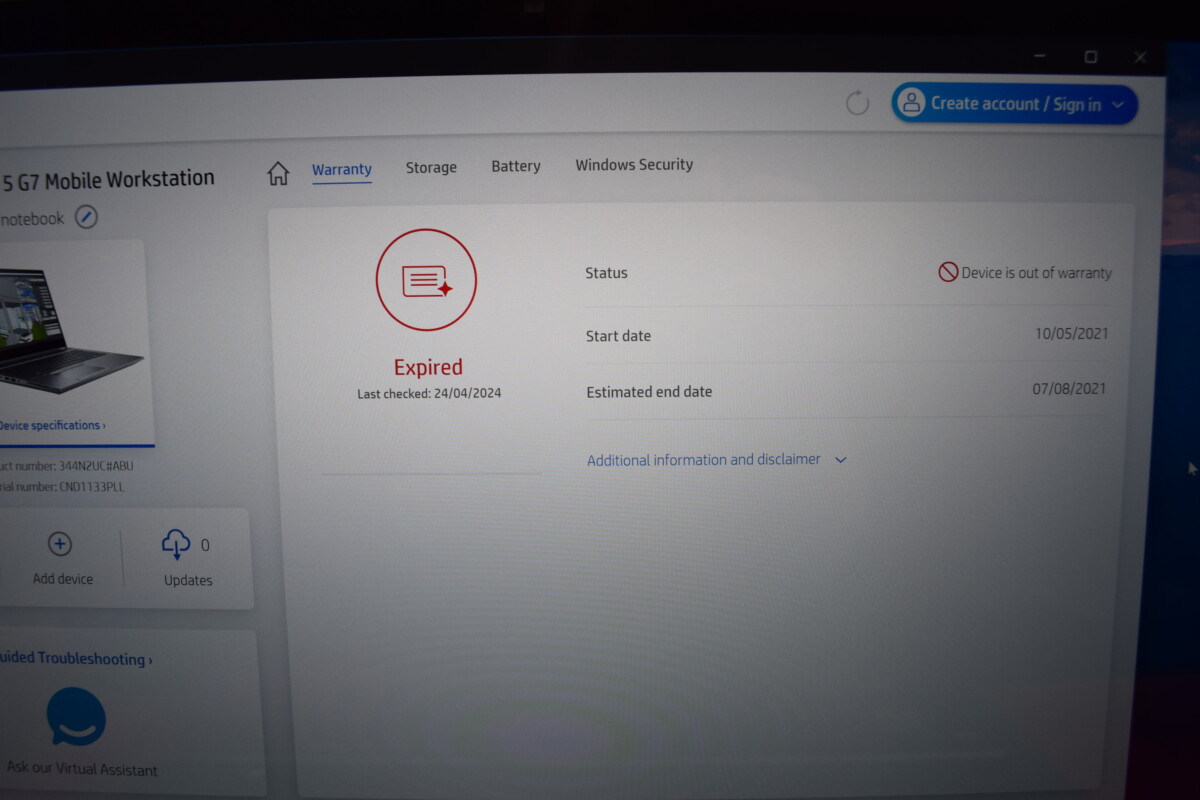The width and height of the screenshot is (1200, 800).
Task: Open the Windows Security tab
Action: (x=634, y=165)
